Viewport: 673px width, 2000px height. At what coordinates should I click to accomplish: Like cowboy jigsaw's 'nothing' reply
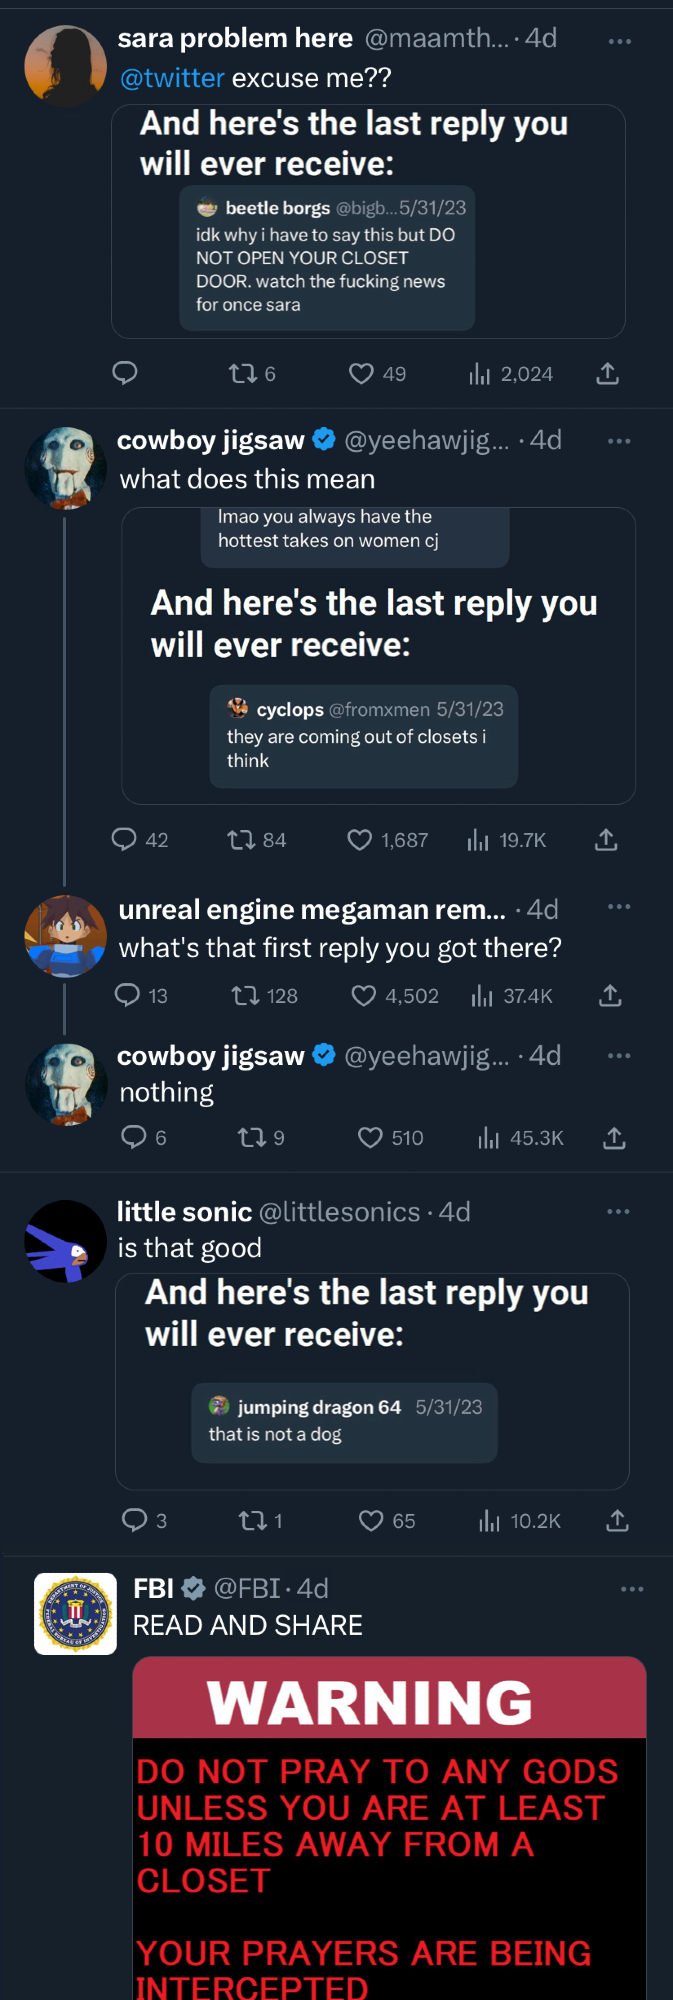[370, 1138]
